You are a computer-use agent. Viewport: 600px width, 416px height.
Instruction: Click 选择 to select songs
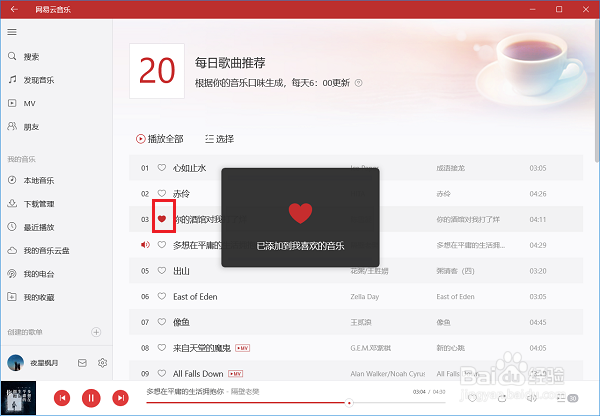point(219,139)
